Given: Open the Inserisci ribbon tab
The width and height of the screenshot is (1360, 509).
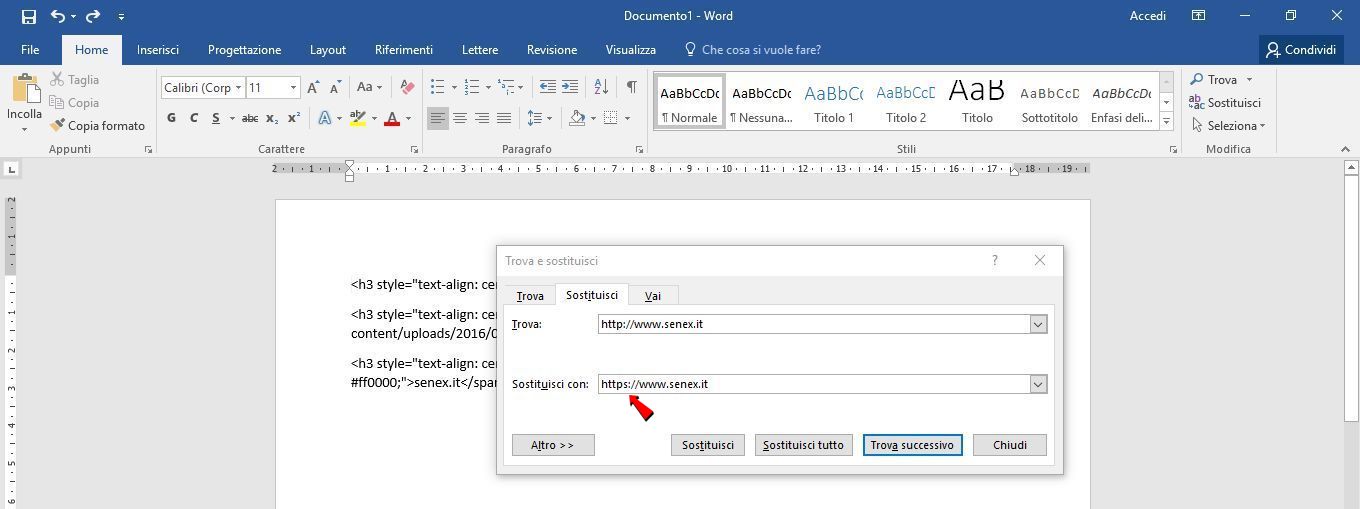Looking at the screenshot, I should 158,50.
